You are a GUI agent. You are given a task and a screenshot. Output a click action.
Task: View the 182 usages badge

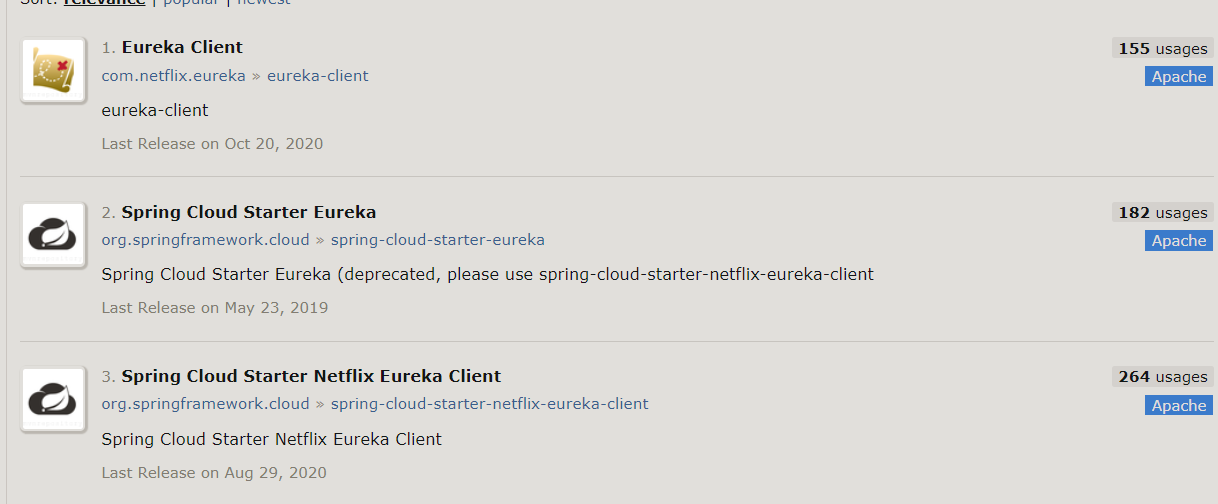[1162, 212]
